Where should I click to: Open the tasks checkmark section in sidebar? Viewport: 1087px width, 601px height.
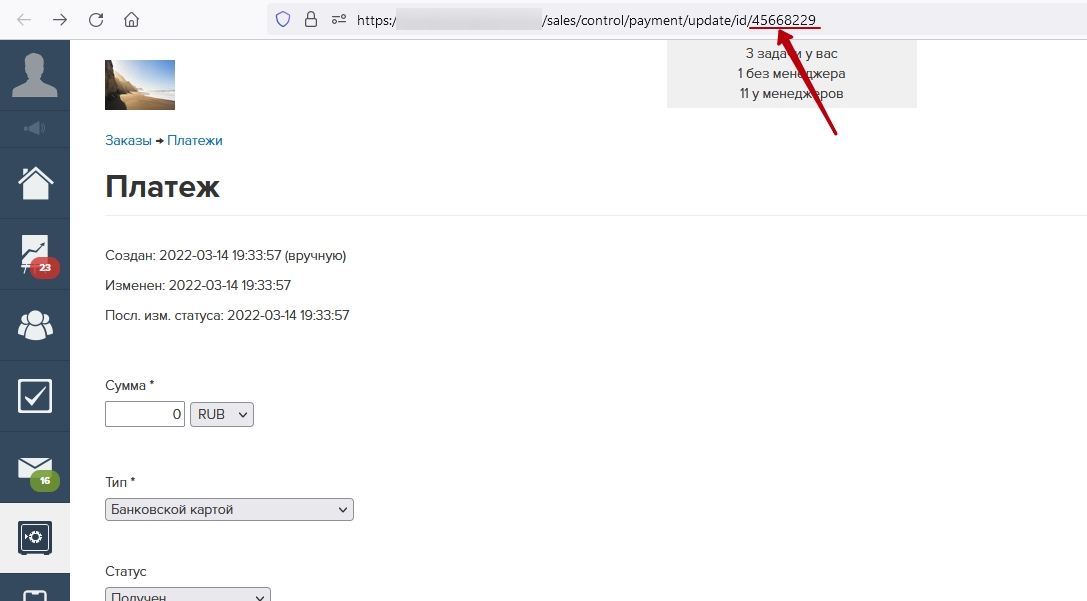click(34, 396)
